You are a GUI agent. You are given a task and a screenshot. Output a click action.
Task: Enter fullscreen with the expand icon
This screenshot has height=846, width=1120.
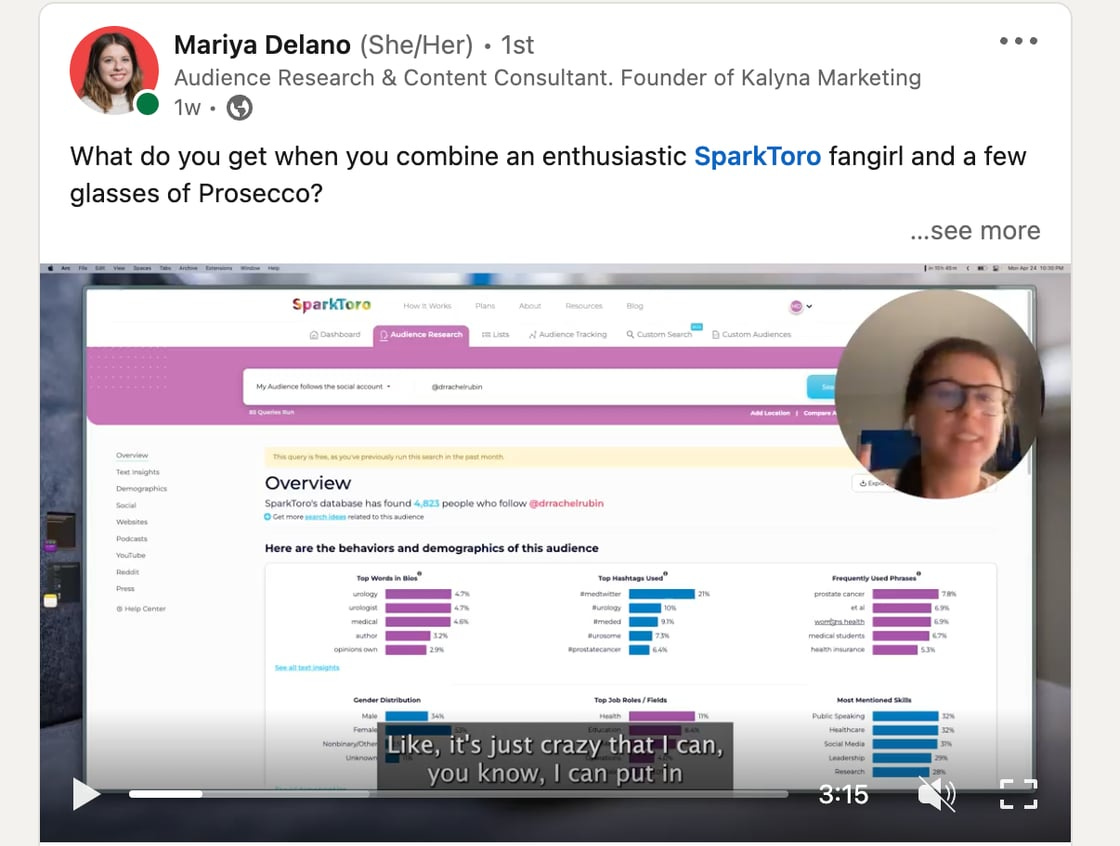pos(1019,794)
